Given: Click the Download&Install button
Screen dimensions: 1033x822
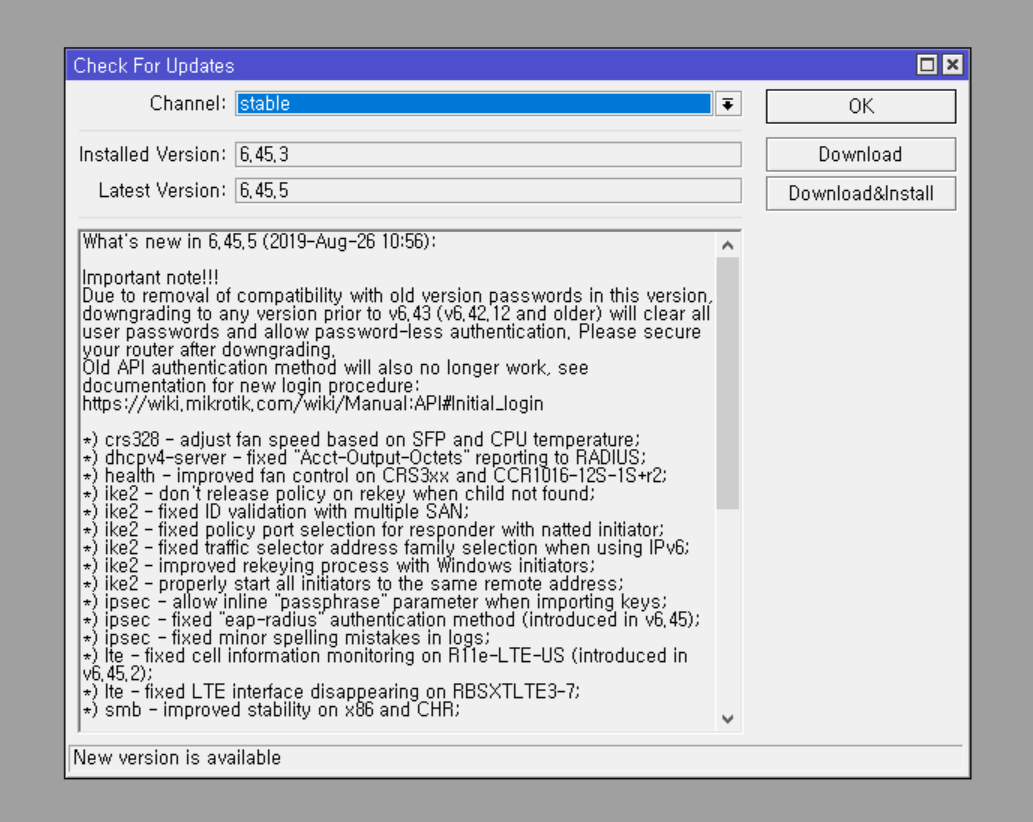Looking at the screenshot, I should pos(860,193).
